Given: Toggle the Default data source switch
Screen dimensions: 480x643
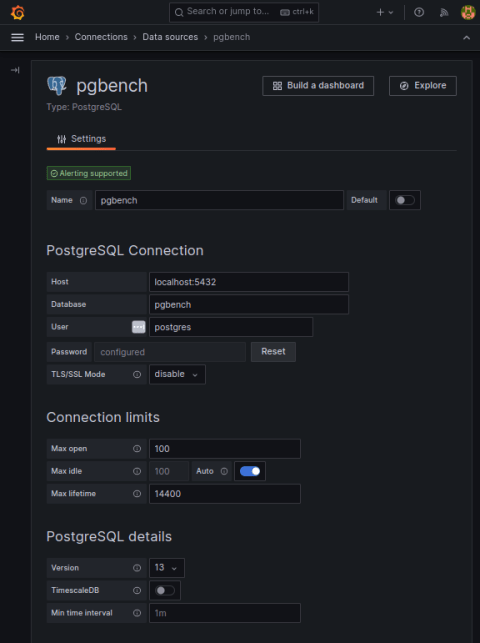Looking at the screenshot, I should [405, 200].
